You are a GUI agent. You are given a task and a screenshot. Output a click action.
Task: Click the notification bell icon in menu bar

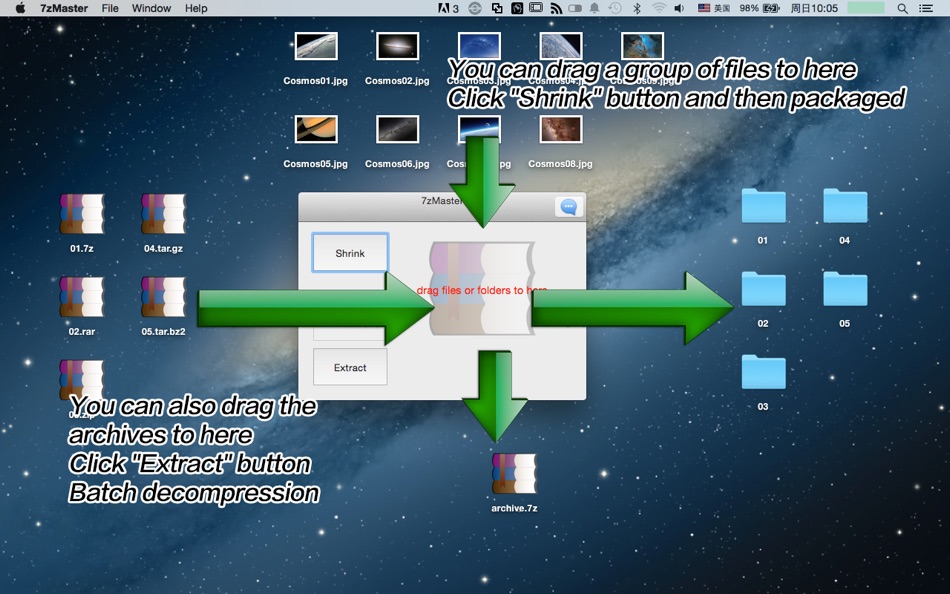click(x=594, y=8)
